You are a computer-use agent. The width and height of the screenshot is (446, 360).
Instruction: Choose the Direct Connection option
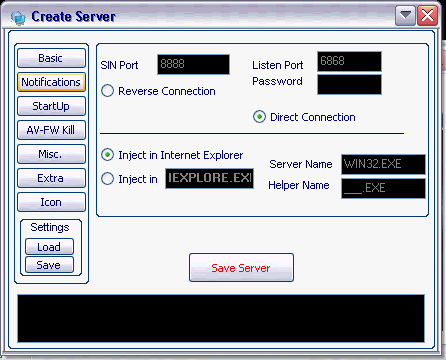coord(259,117)
